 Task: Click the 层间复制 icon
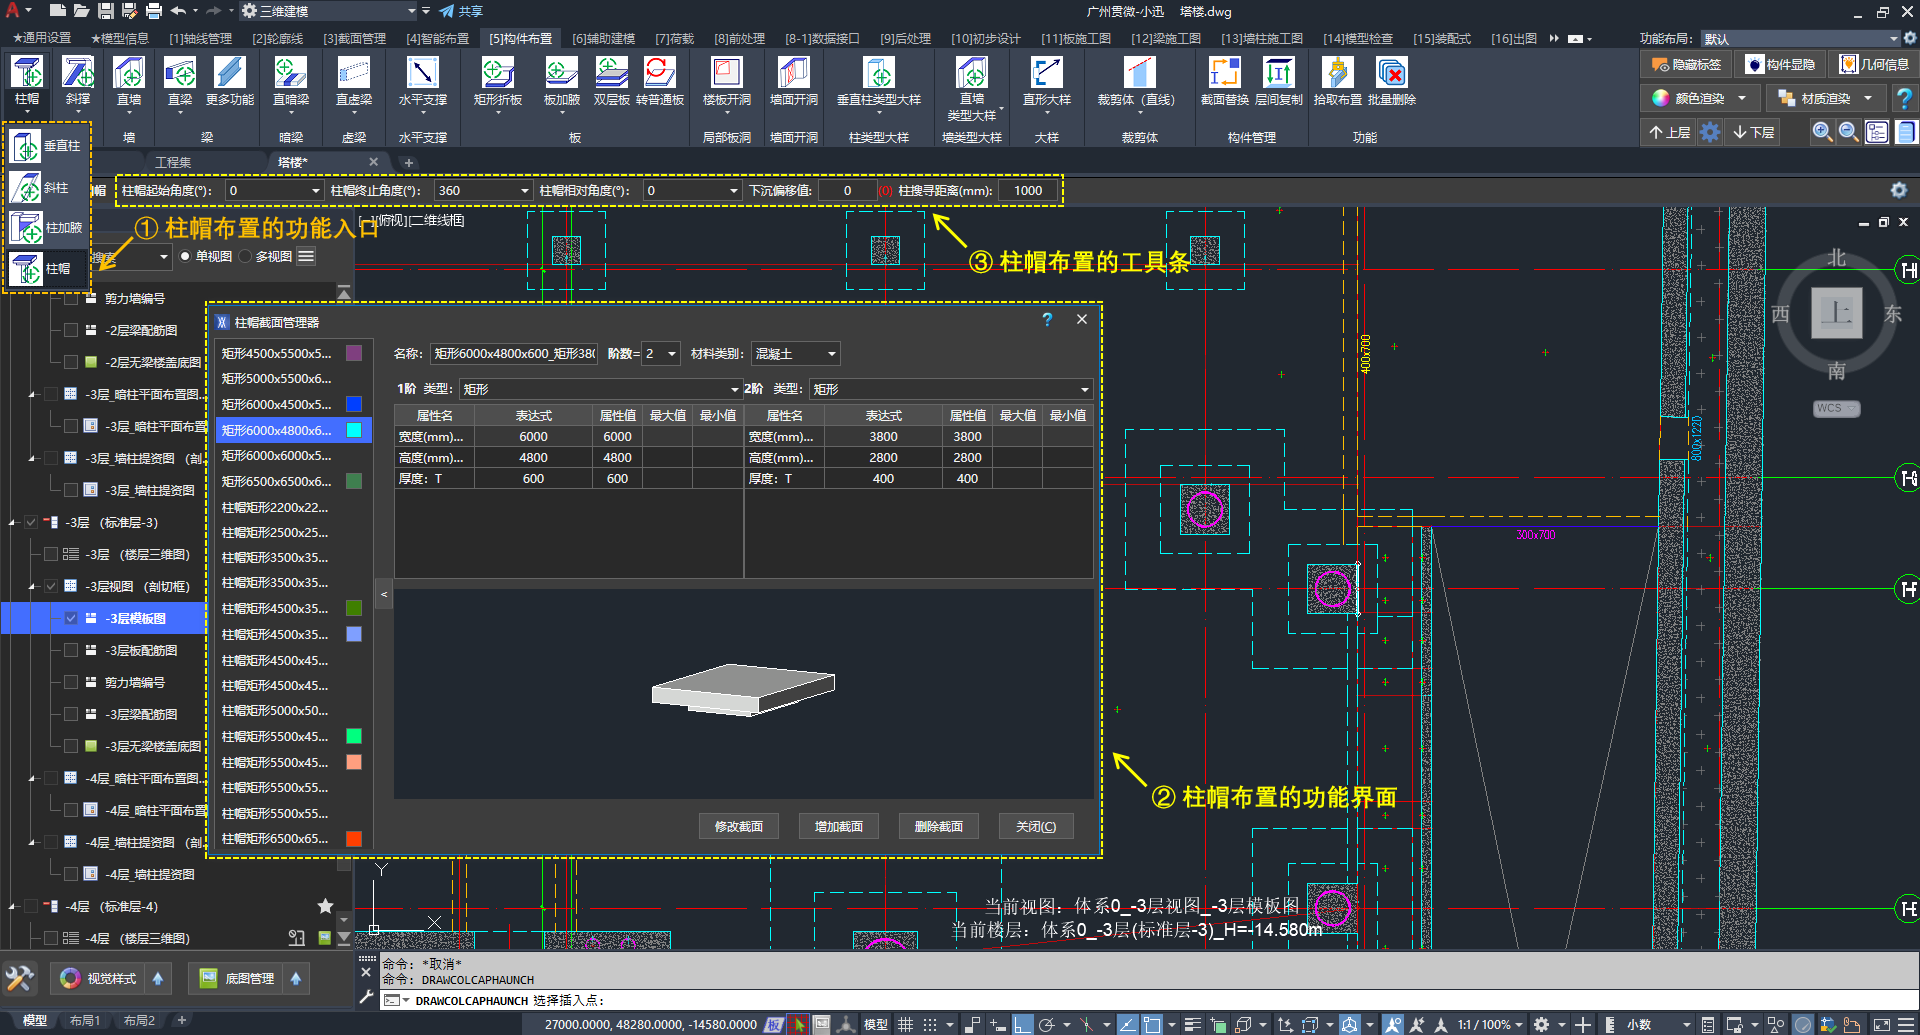point(1279,73)
